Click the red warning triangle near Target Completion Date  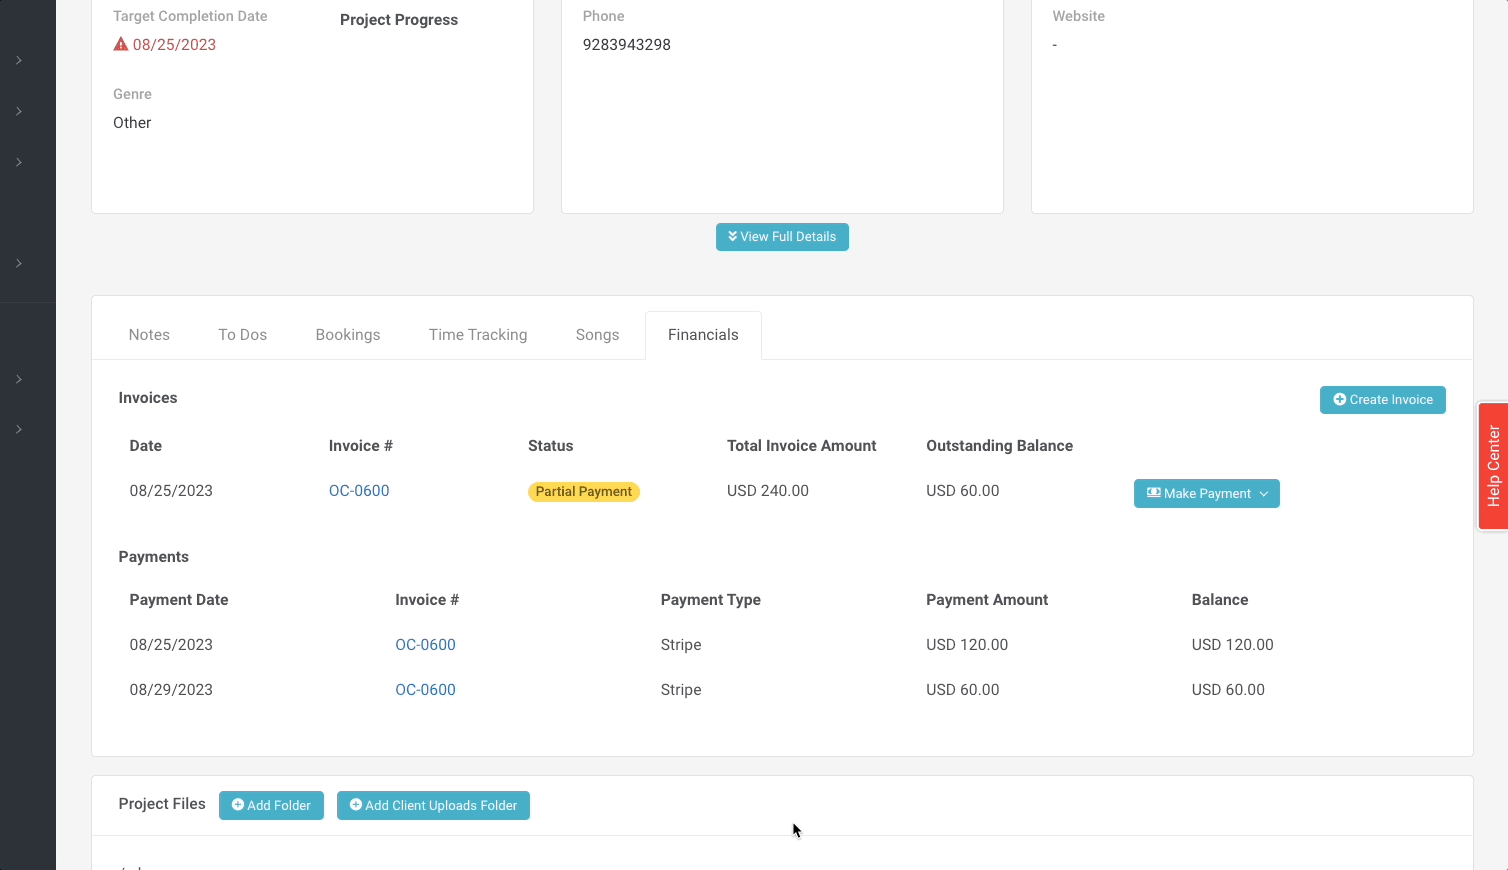(x=121, y=44)
